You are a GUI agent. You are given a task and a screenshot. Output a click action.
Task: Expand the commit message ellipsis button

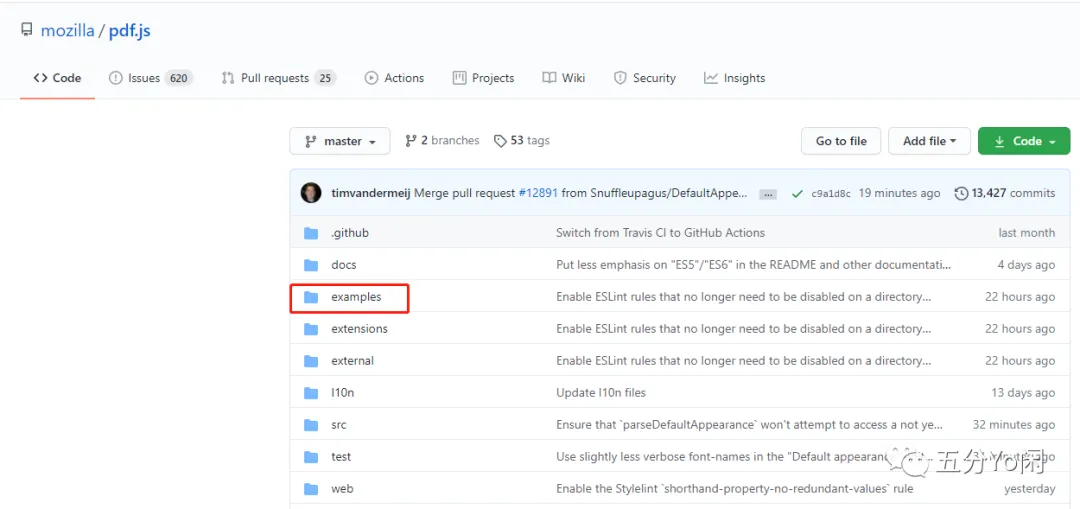click(x=767, y=194)
